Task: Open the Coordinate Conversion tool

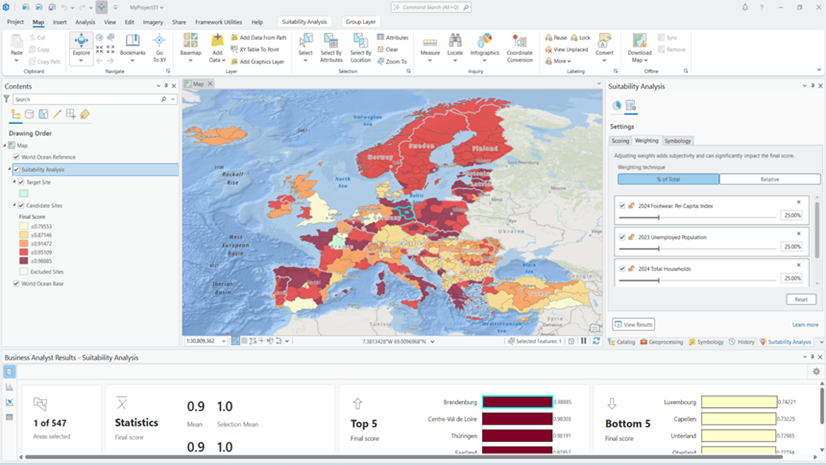Action: (519, 47)
